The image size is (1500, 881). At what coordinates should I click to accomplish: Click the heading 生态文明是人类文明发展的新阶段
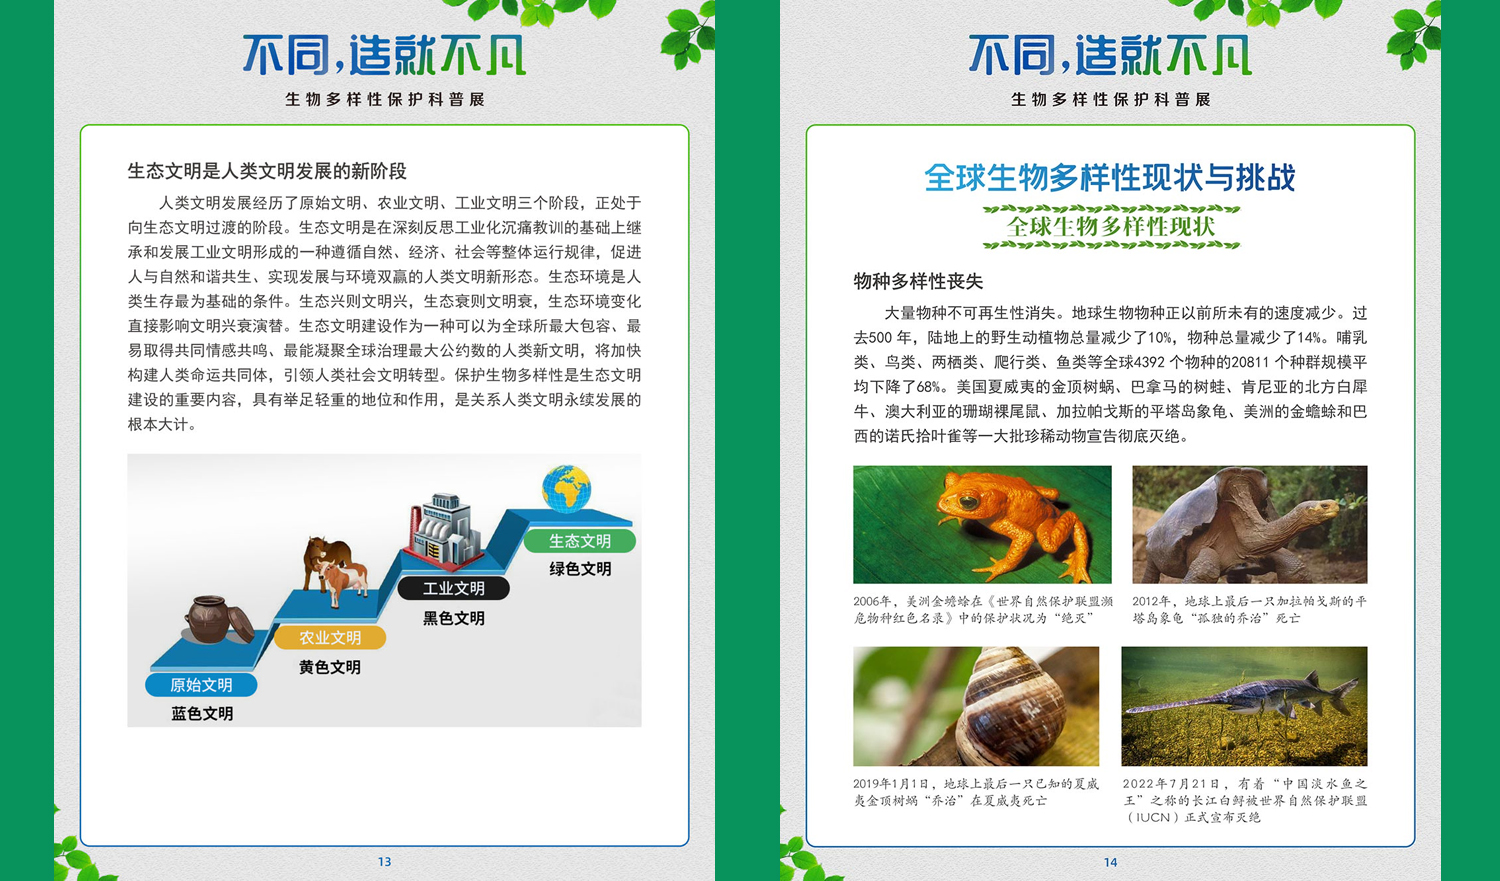tap(267, 171)
